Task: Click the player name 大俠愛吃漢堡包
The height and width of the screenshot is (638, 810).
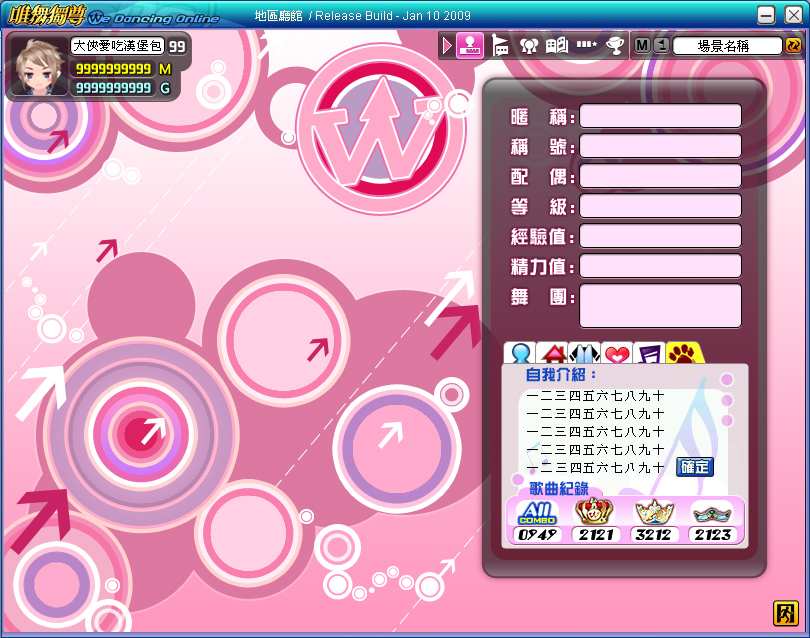Action: [117, 46]
